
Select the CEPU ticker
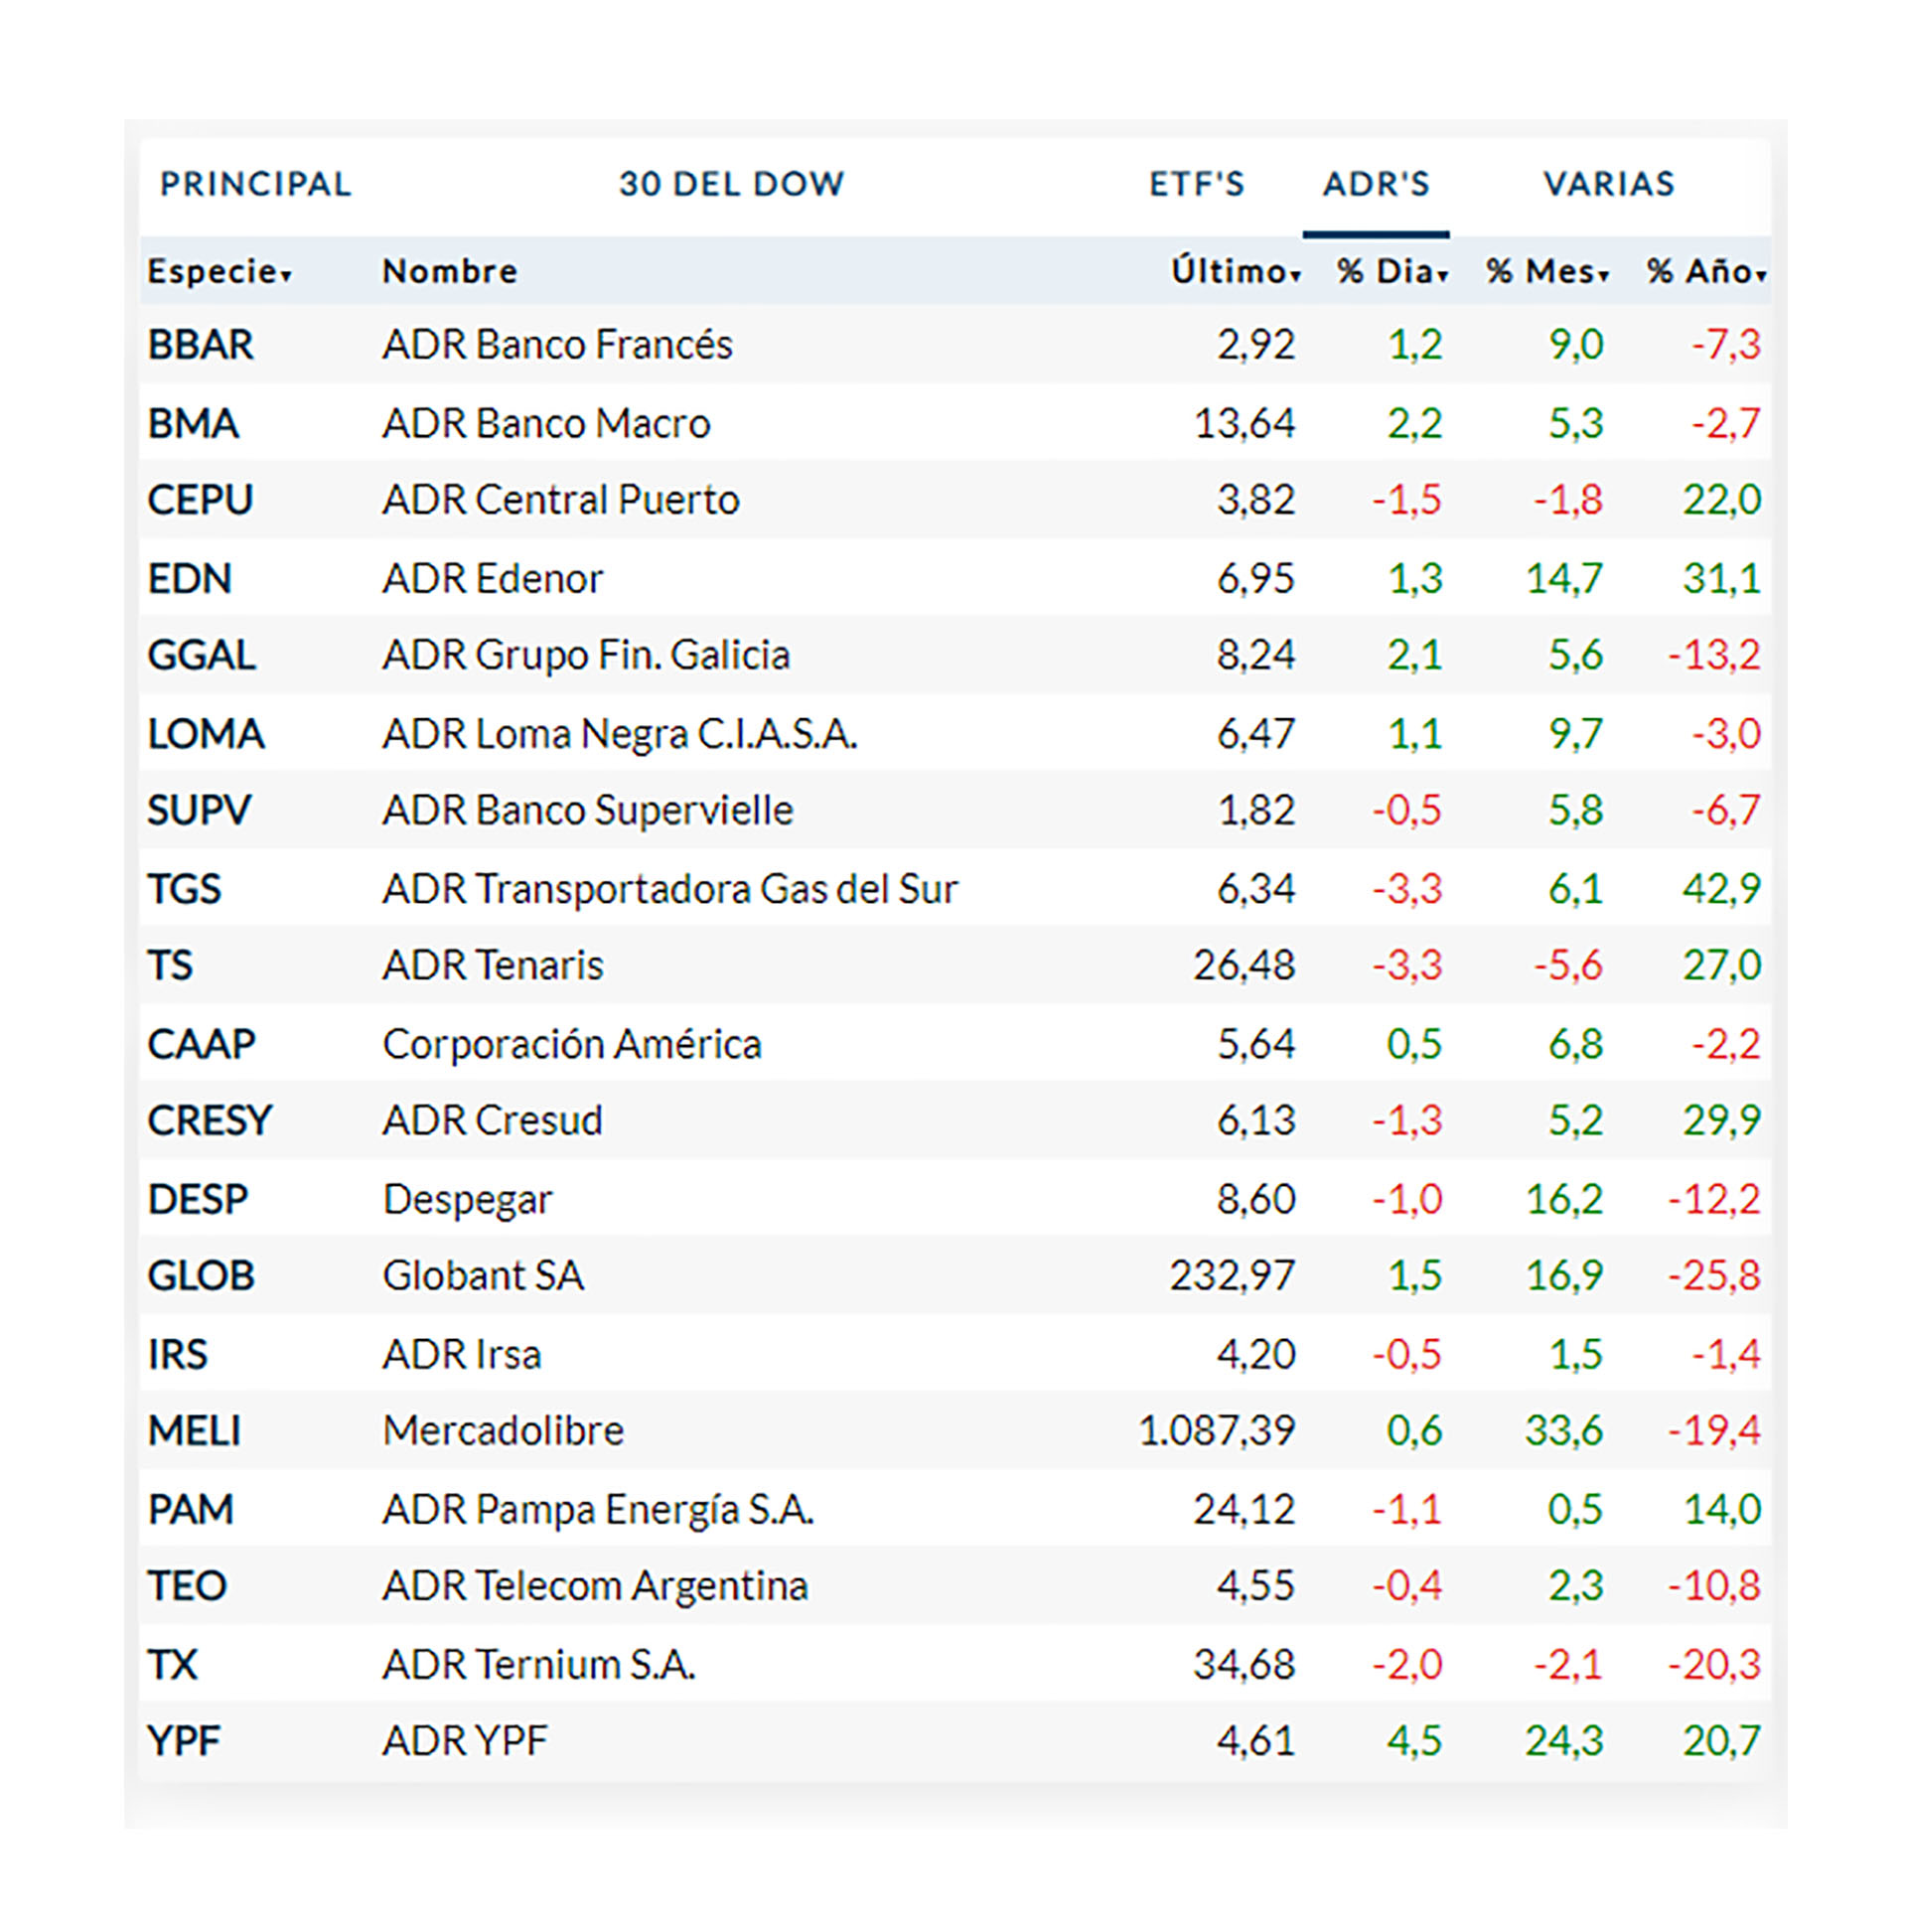tap(200, 500)
